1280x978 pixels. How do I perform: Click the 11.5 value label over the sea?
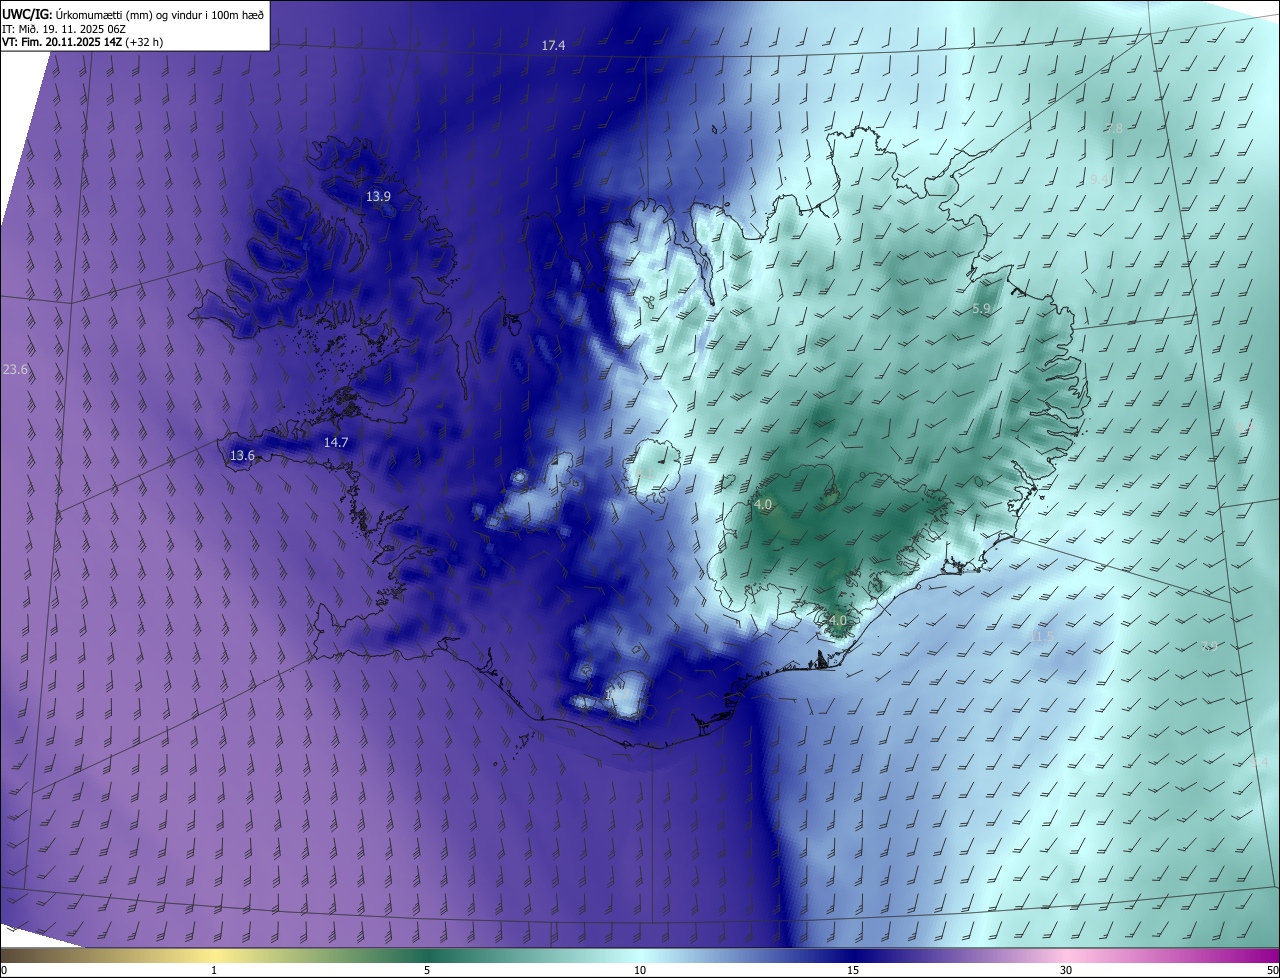[x=1044, y=636]
